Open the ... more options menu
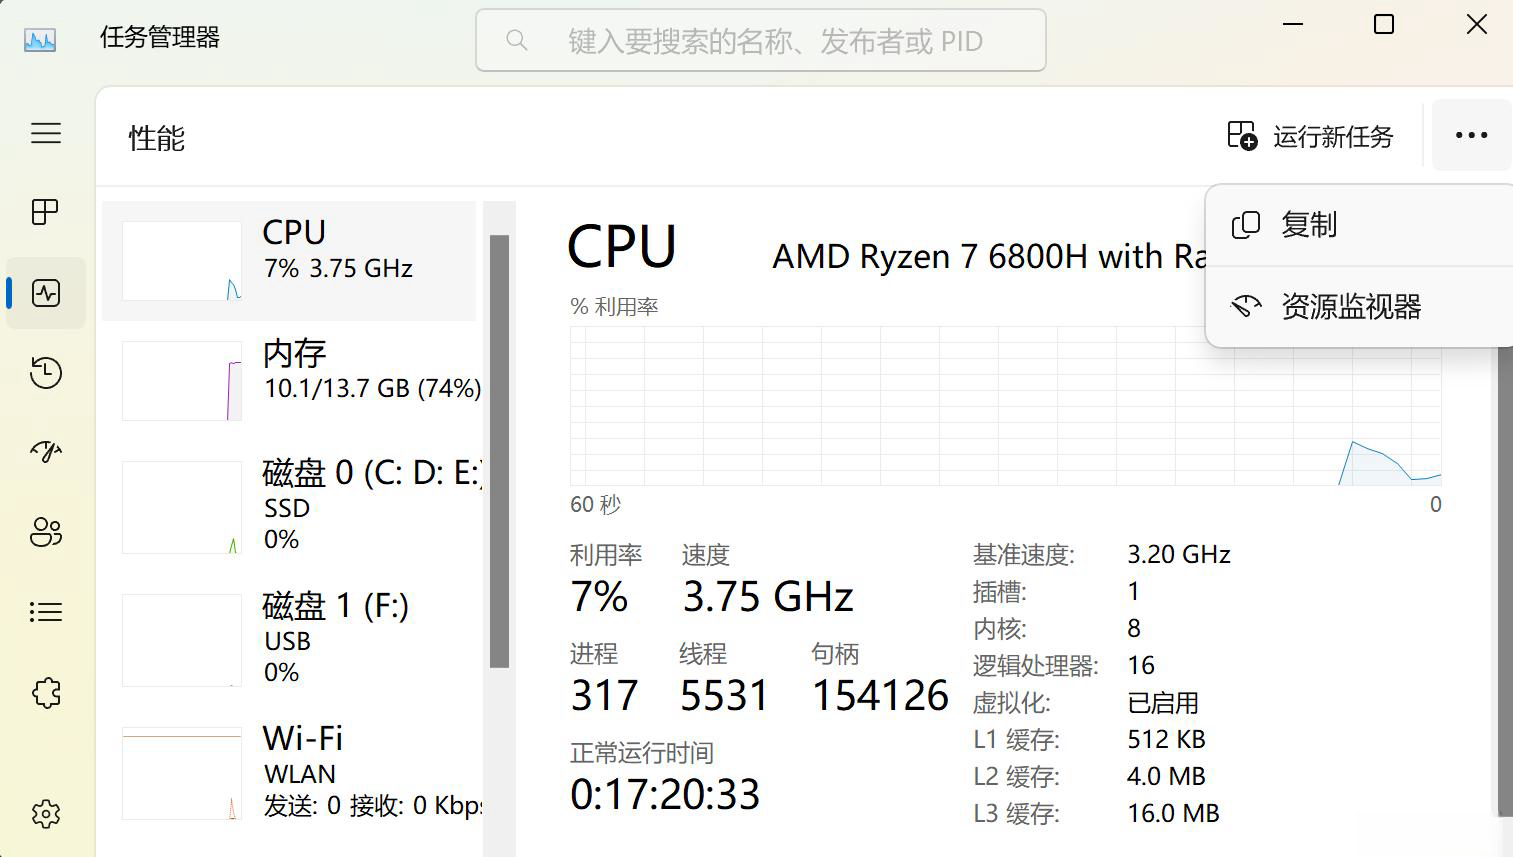This screenshot has width=1513, height=857. coord(1471,135)
